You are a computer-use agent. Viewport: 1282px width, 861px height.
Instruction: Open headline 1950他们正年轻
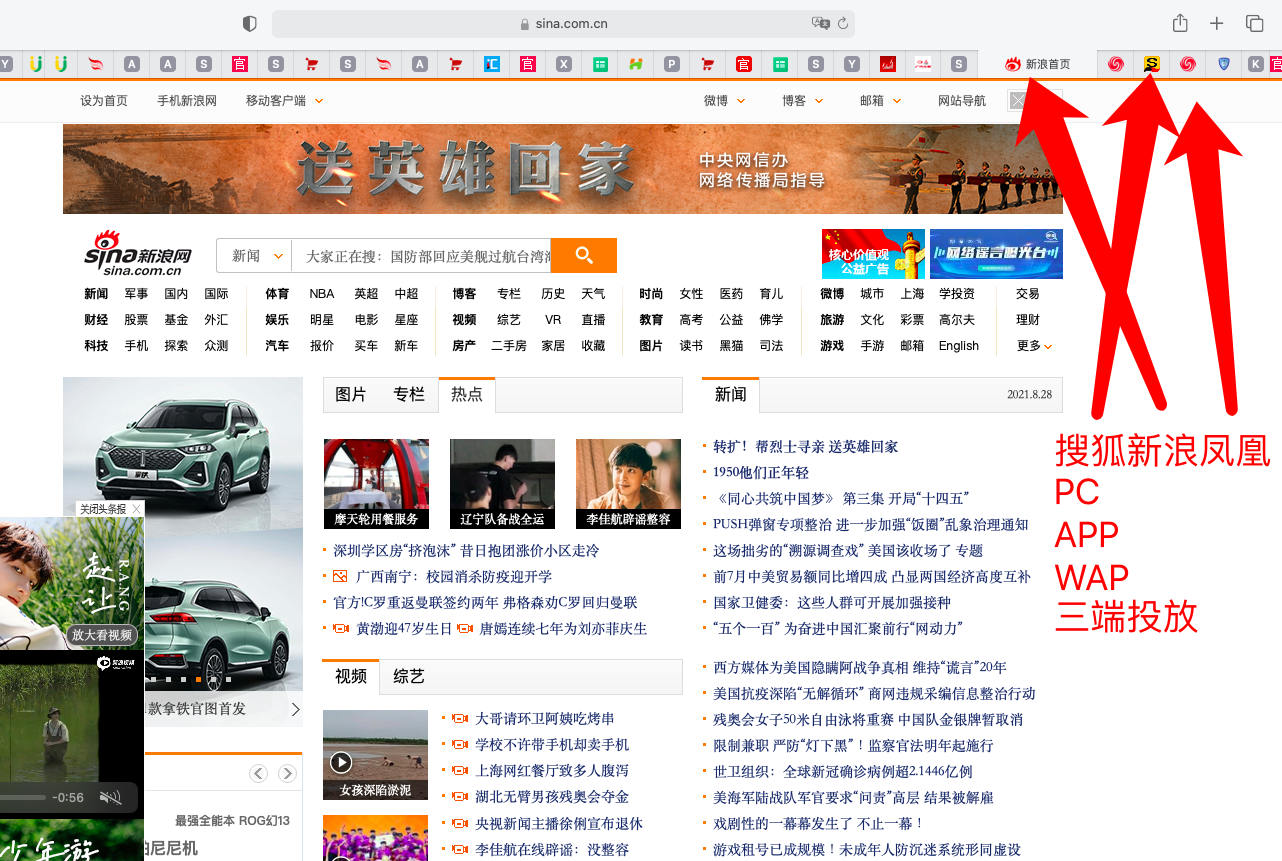(761, 472)
